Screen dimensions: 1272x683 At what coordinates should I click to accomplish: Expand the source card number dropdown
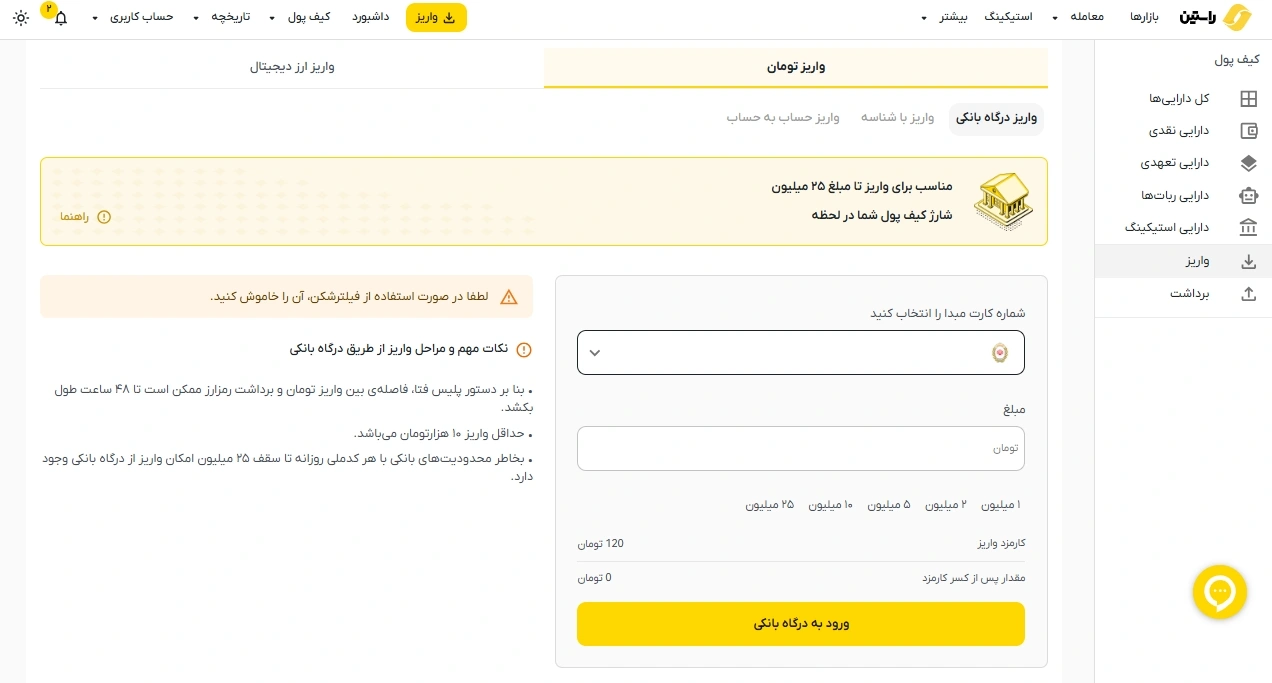point(800,353)
